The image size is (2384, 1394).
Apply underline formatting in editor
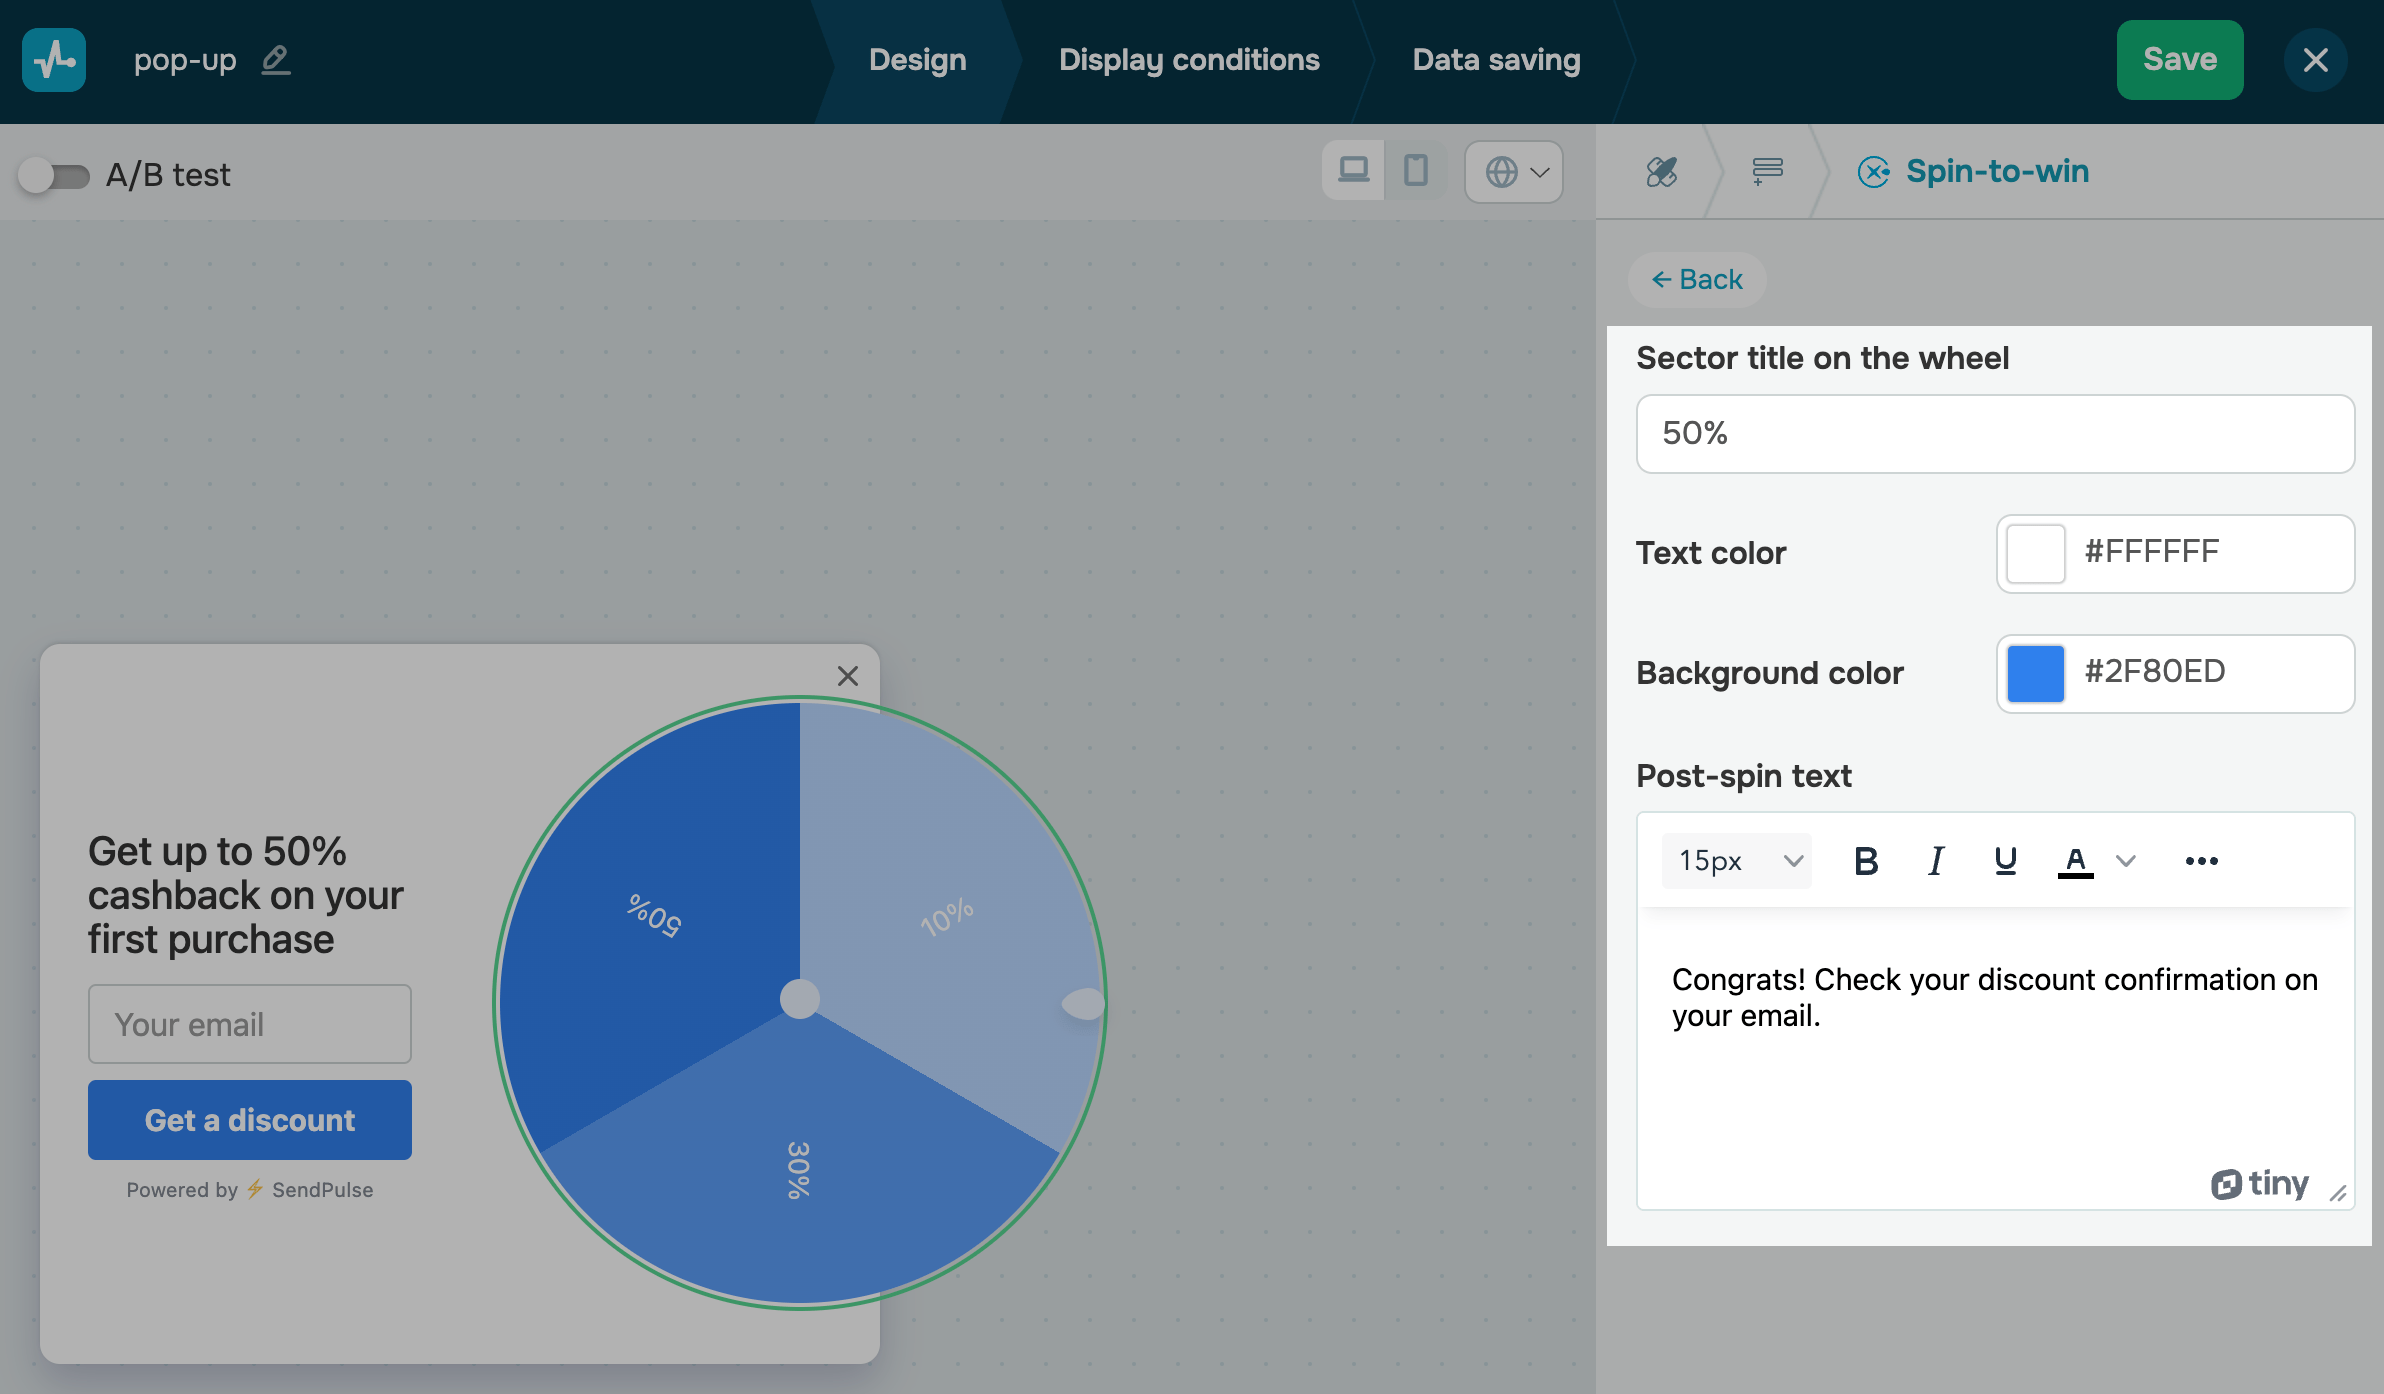click(2005, 861)
